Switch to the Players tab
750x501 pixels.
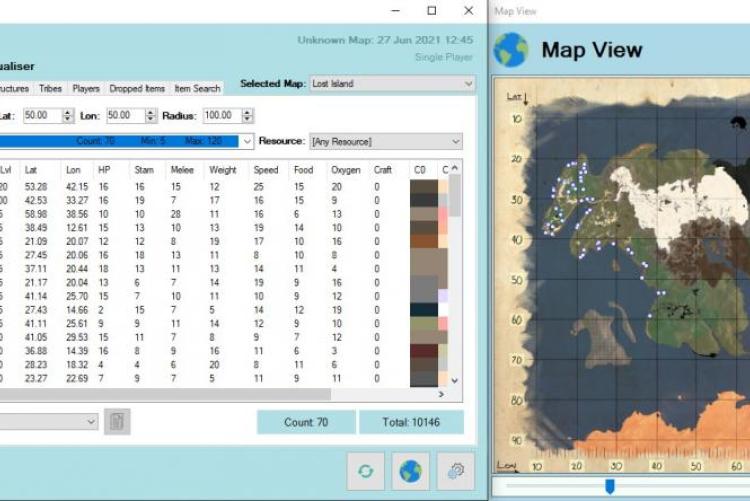[x=86, y=89]
